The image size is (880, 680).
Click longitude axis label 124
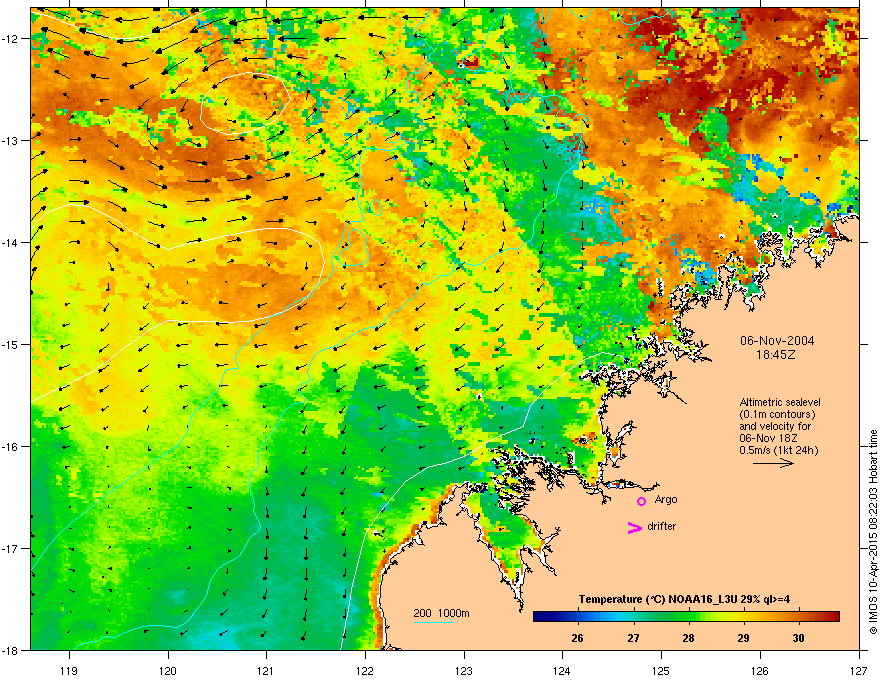562,670
